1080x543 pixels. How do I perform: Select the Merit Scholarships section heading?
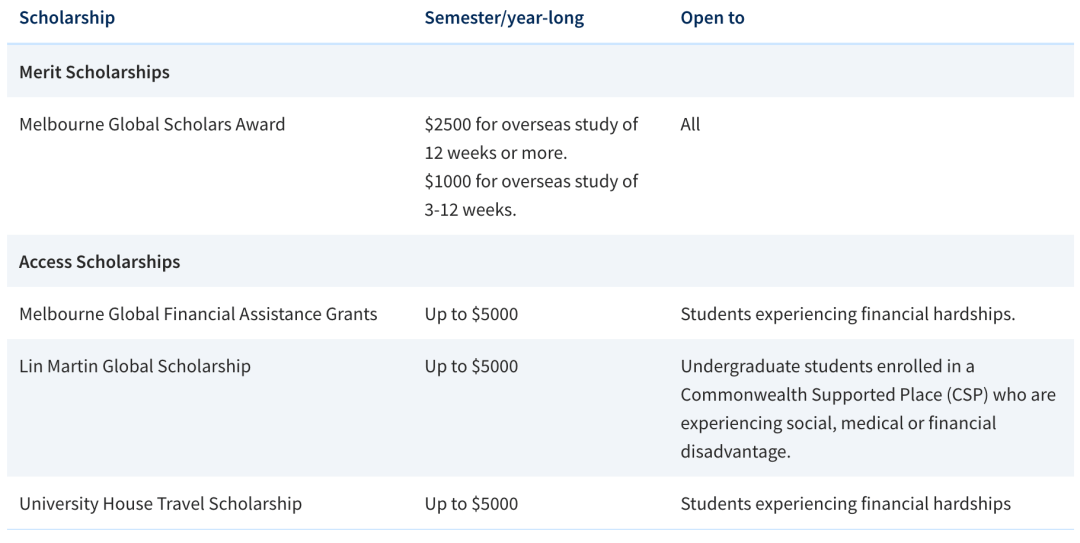coord(94,72)
